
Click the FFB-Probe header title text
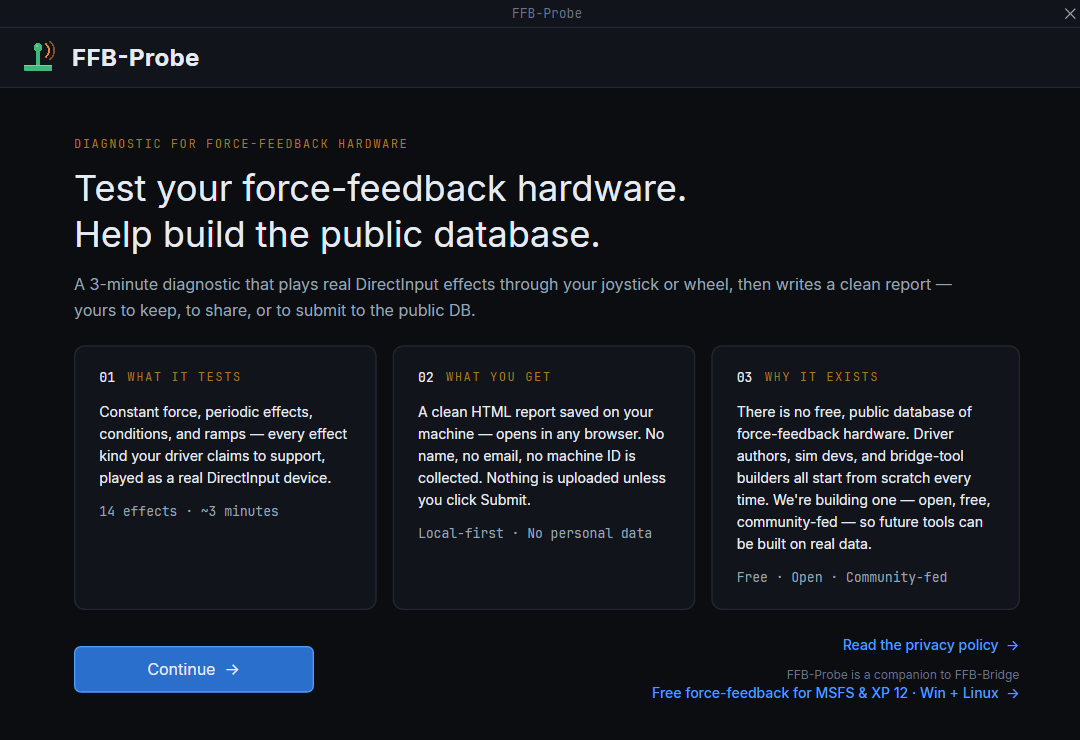(136, 58)
